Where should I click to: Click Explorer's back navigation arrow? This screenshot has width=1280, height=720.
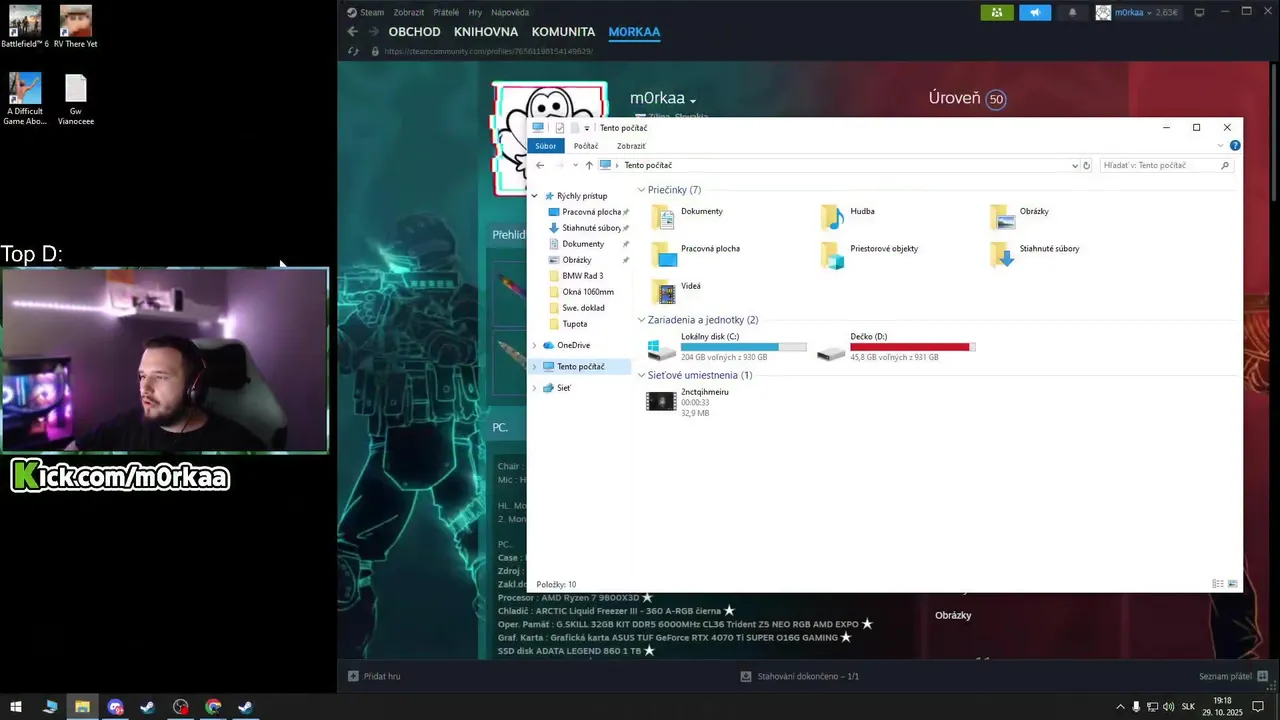click(540, 165)
